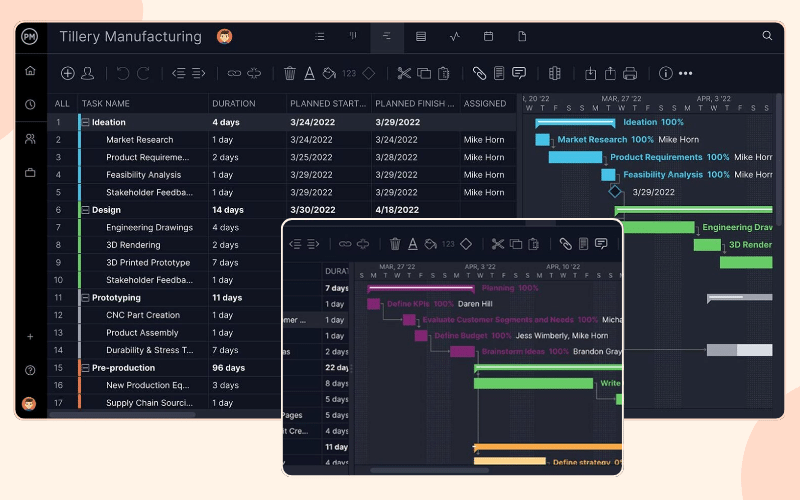
Task: Collapse the Design task group
Action: [86, 210]
